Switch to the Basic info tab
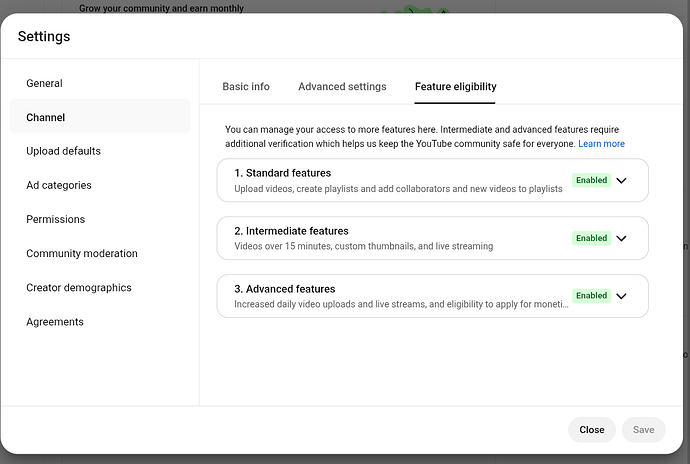 [246, 87]
